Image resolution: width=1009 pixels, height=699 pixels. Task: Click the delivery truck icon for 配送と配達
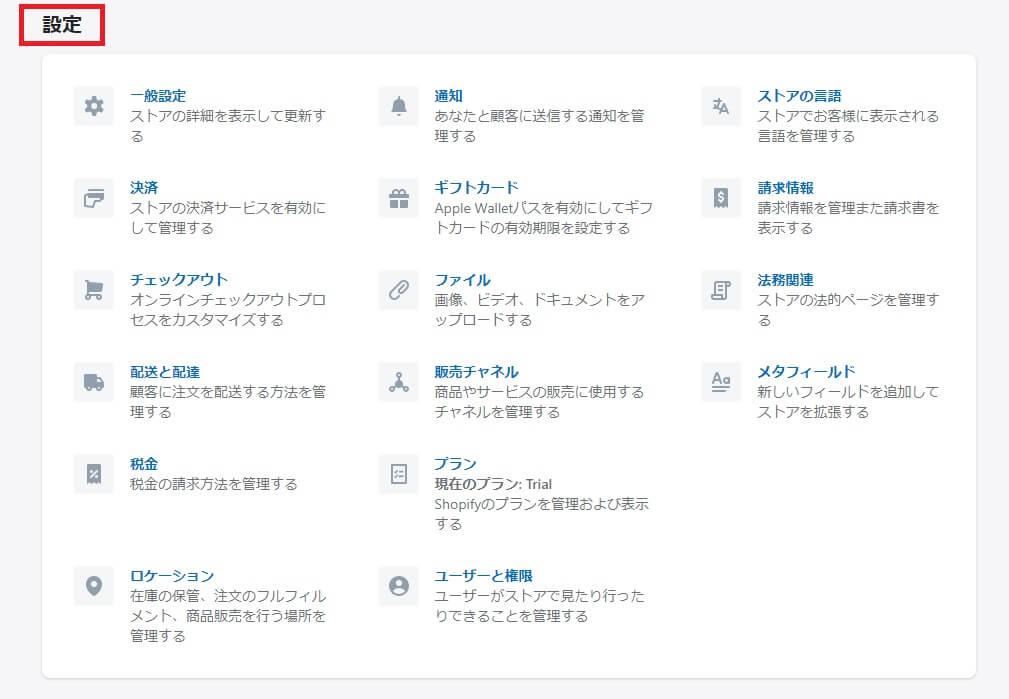(x=94, y=382)
